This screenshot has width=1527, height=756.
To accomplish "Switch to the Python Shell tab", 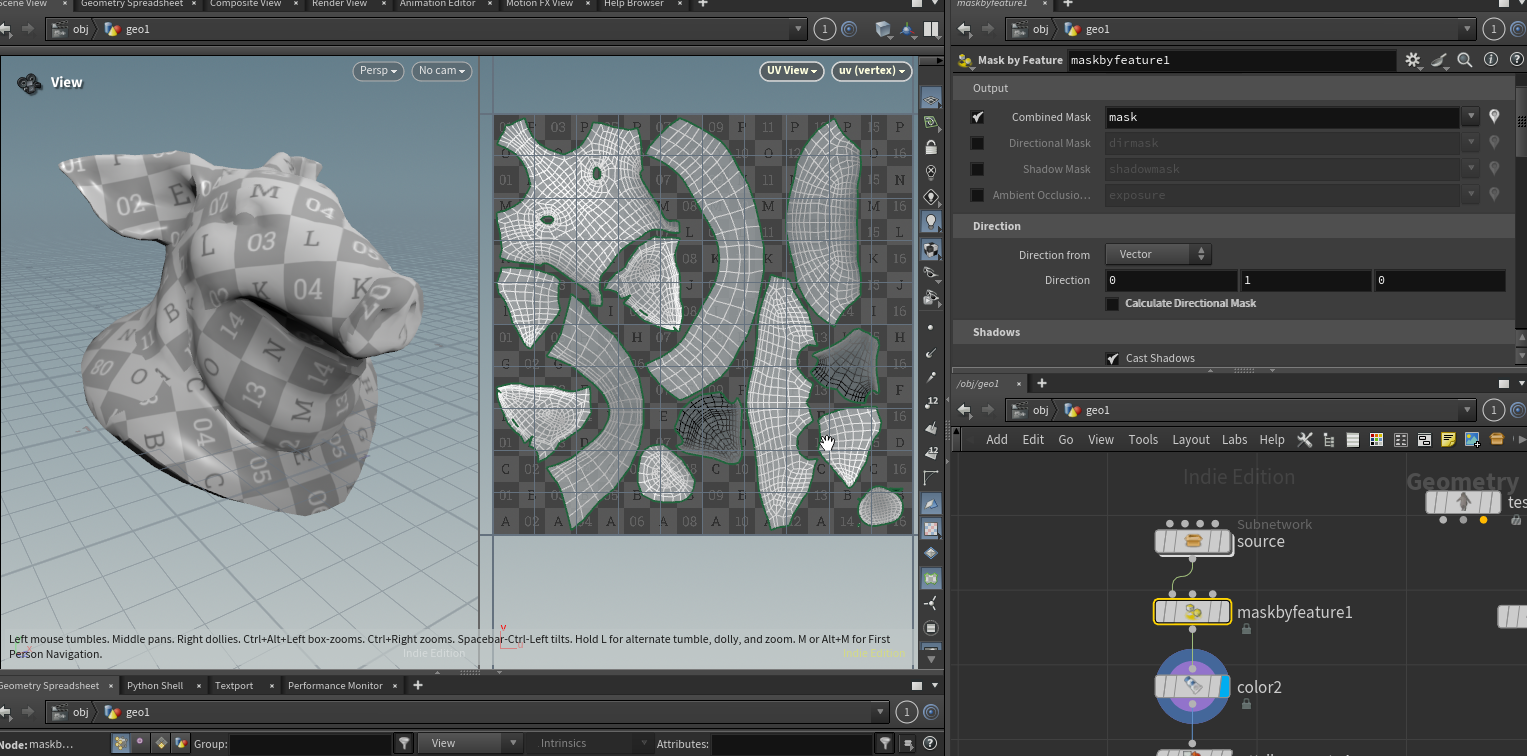I will click(155, 685).
